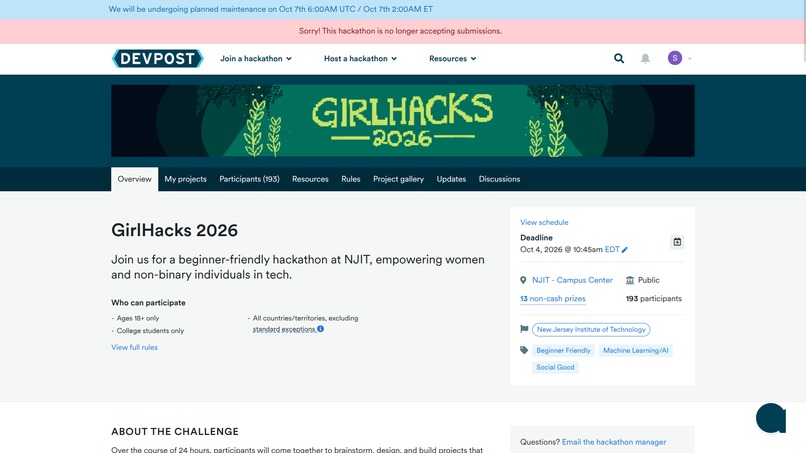Open the standard exceptions link
Screen dimensions: 806x453
click(284, 329)
